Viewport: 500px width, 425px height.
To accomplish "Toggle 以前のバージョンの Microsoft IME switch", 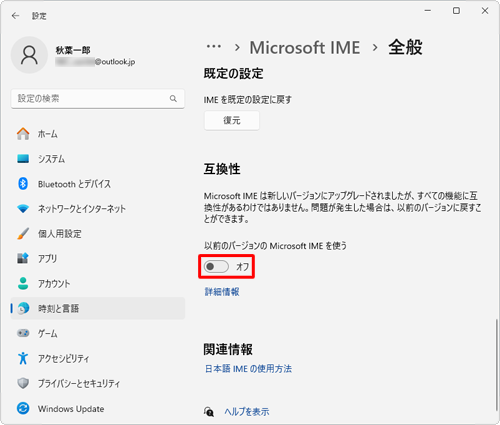I will point(216,266).
